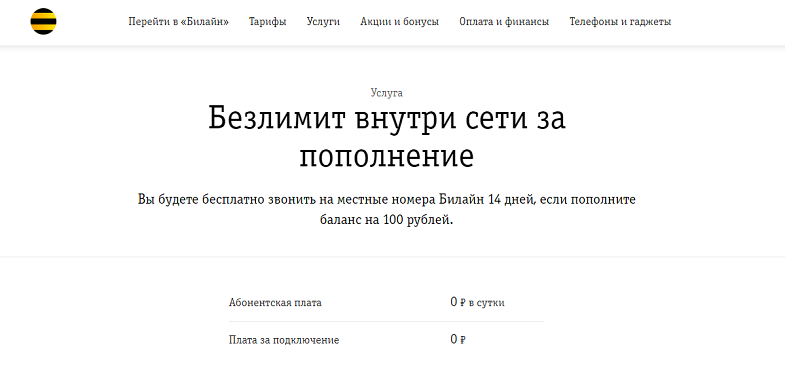This screenshot has width=785, height=372.
Task: Click the heading «Безлимит внутри сети за пополнение»
Action: pyautogui.click(x=386, y=137)
